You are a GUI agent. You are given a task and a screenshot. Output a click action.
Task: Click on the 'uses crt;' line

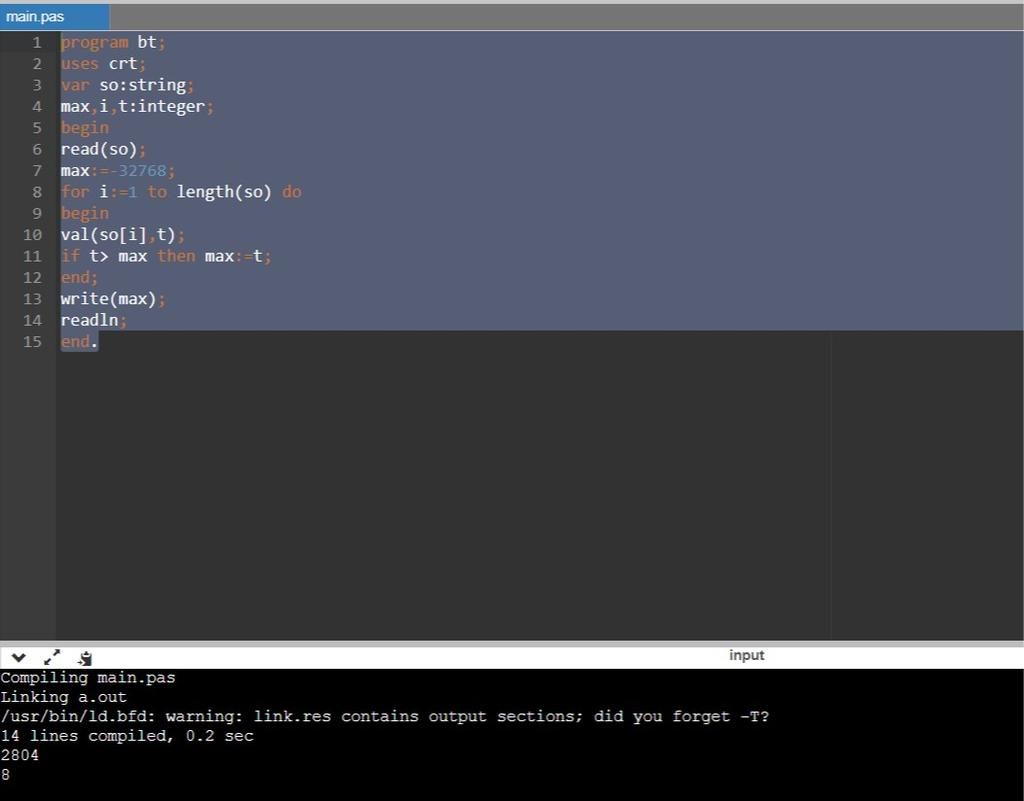(x=103, y=64)
